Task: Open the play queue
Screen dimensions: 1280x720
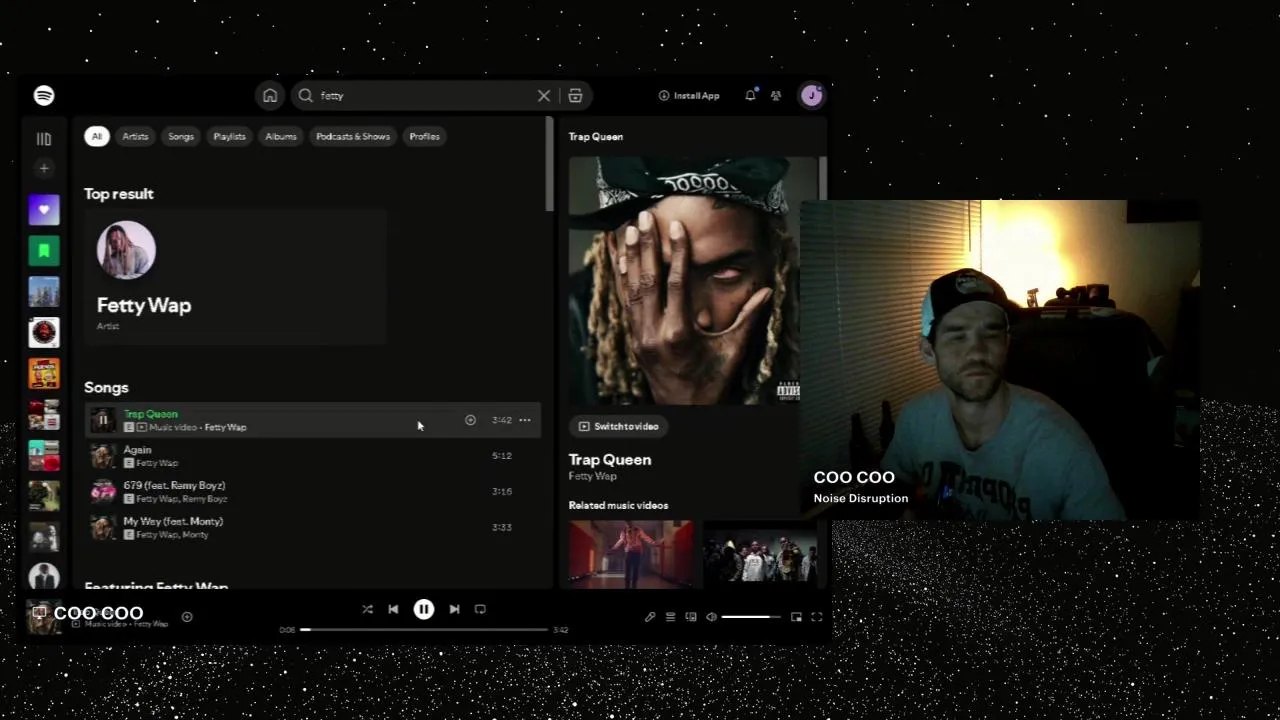Action: pyautogui.click(x=670, y=617)
